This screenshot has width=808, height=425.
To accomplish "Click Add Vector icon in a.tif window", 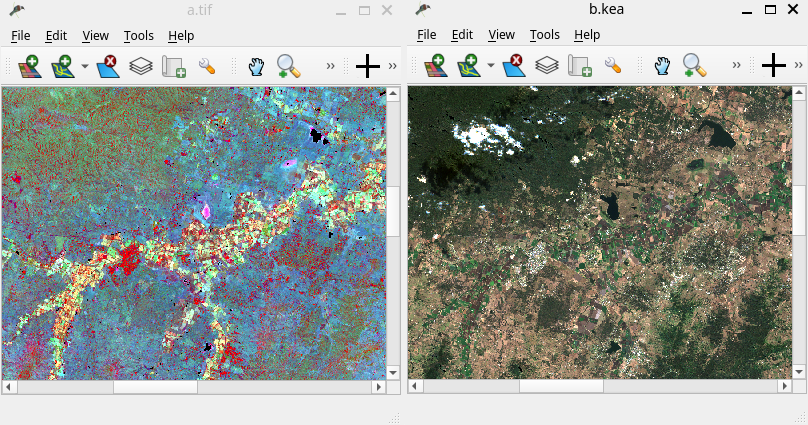I will pyautogui.click(x=63, y=66).
